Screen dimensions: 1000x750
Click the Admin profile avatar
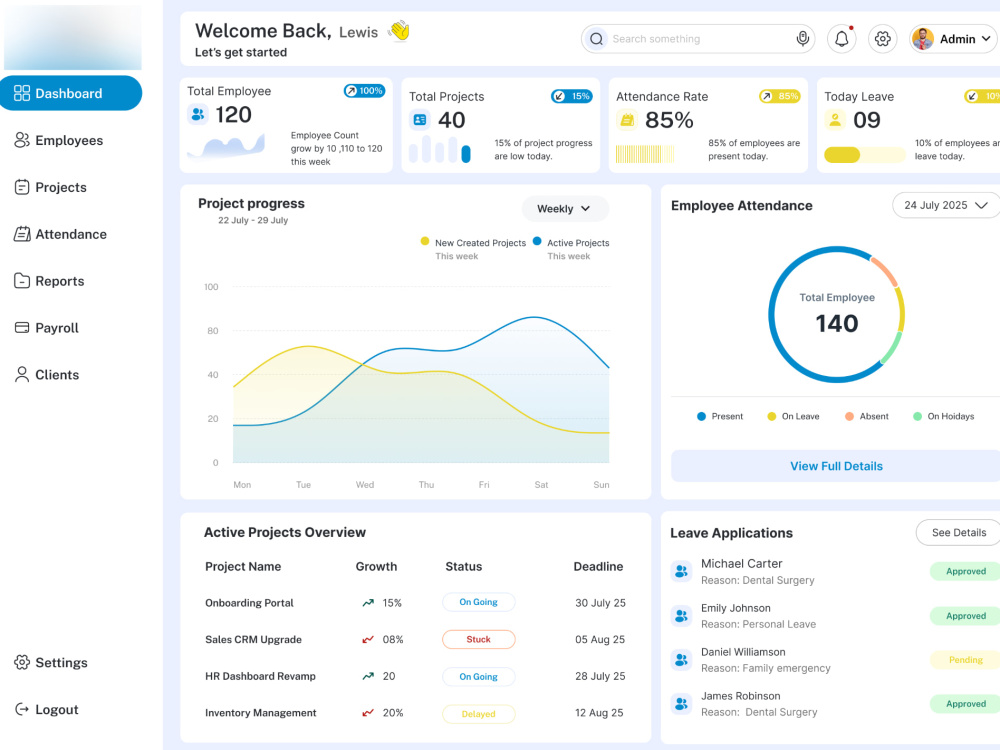click(x=923, y=39)
